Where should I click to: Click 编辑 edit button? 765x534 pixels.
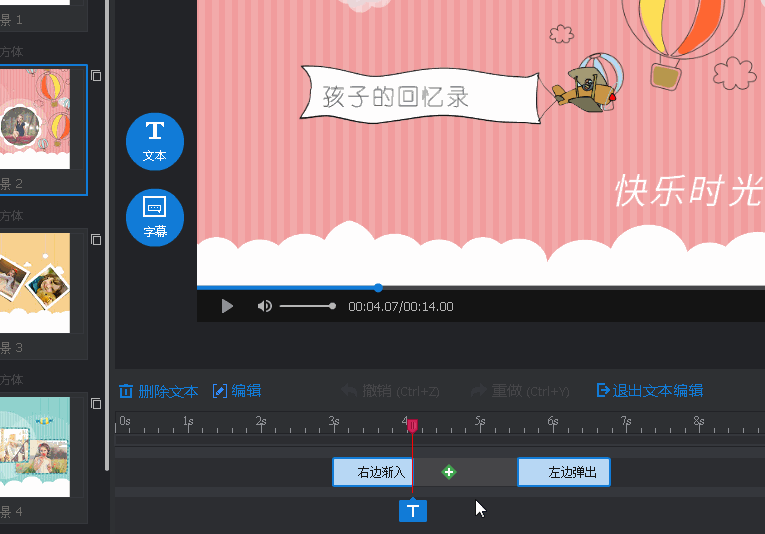tap(237, 391)
